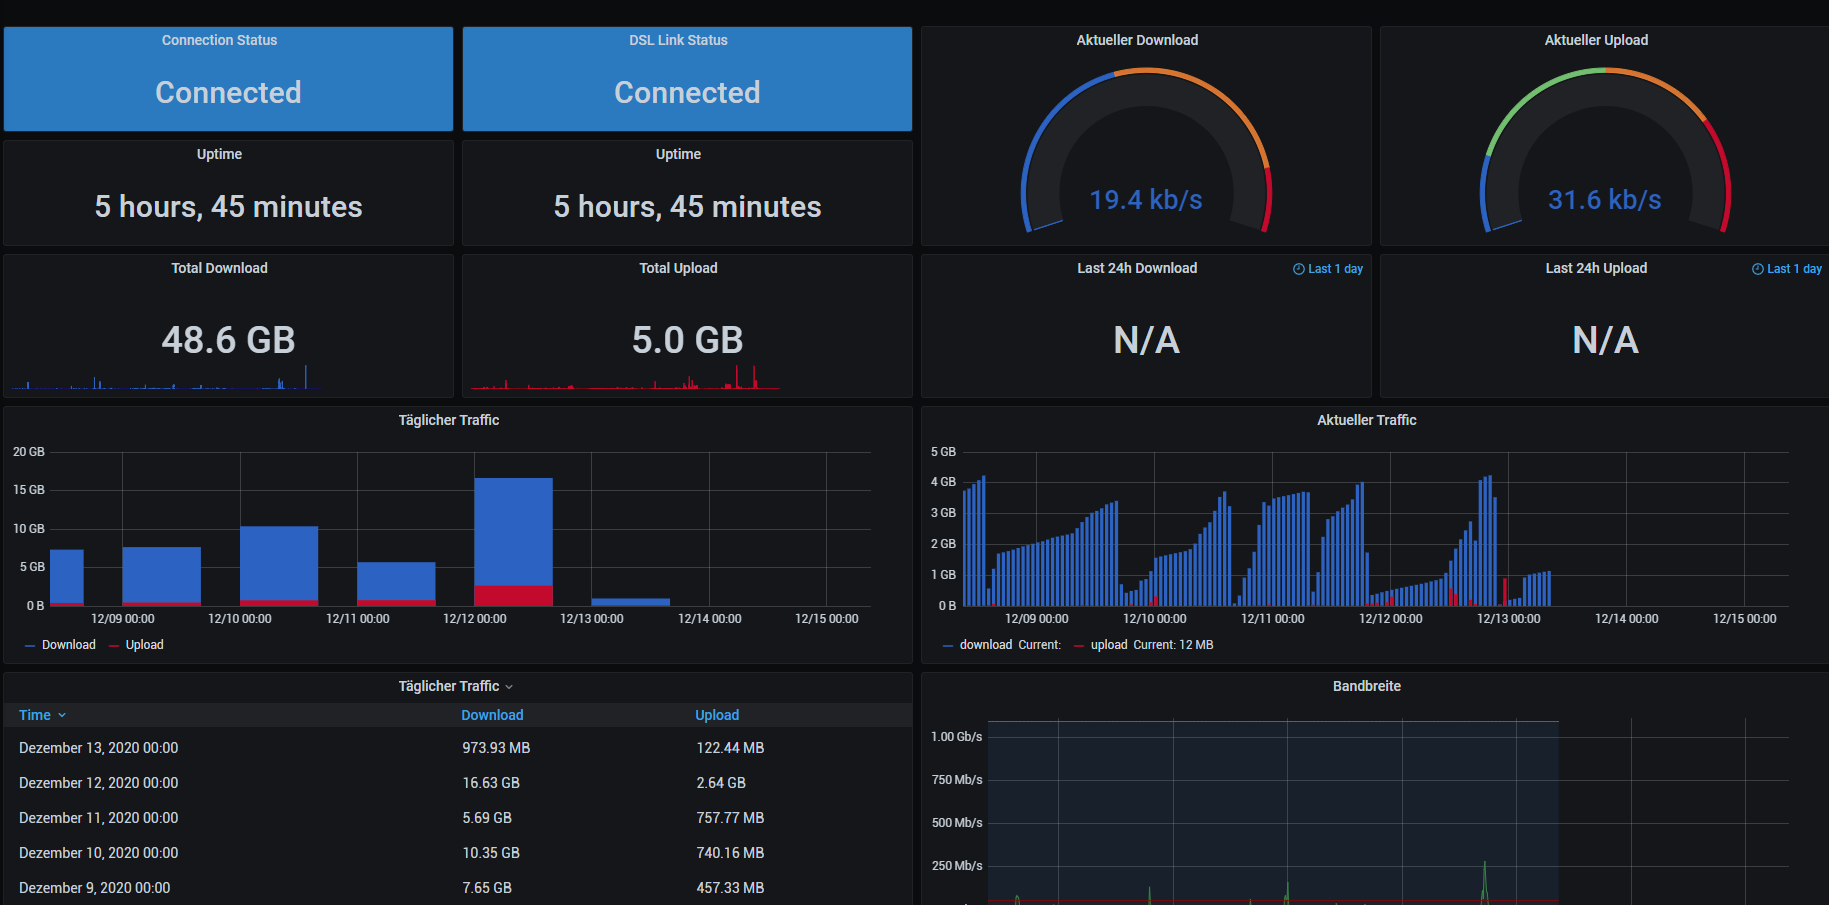Click the 2.64 GB upload cell
This screenshot has height=905, width=1829.
coord(721,783)
